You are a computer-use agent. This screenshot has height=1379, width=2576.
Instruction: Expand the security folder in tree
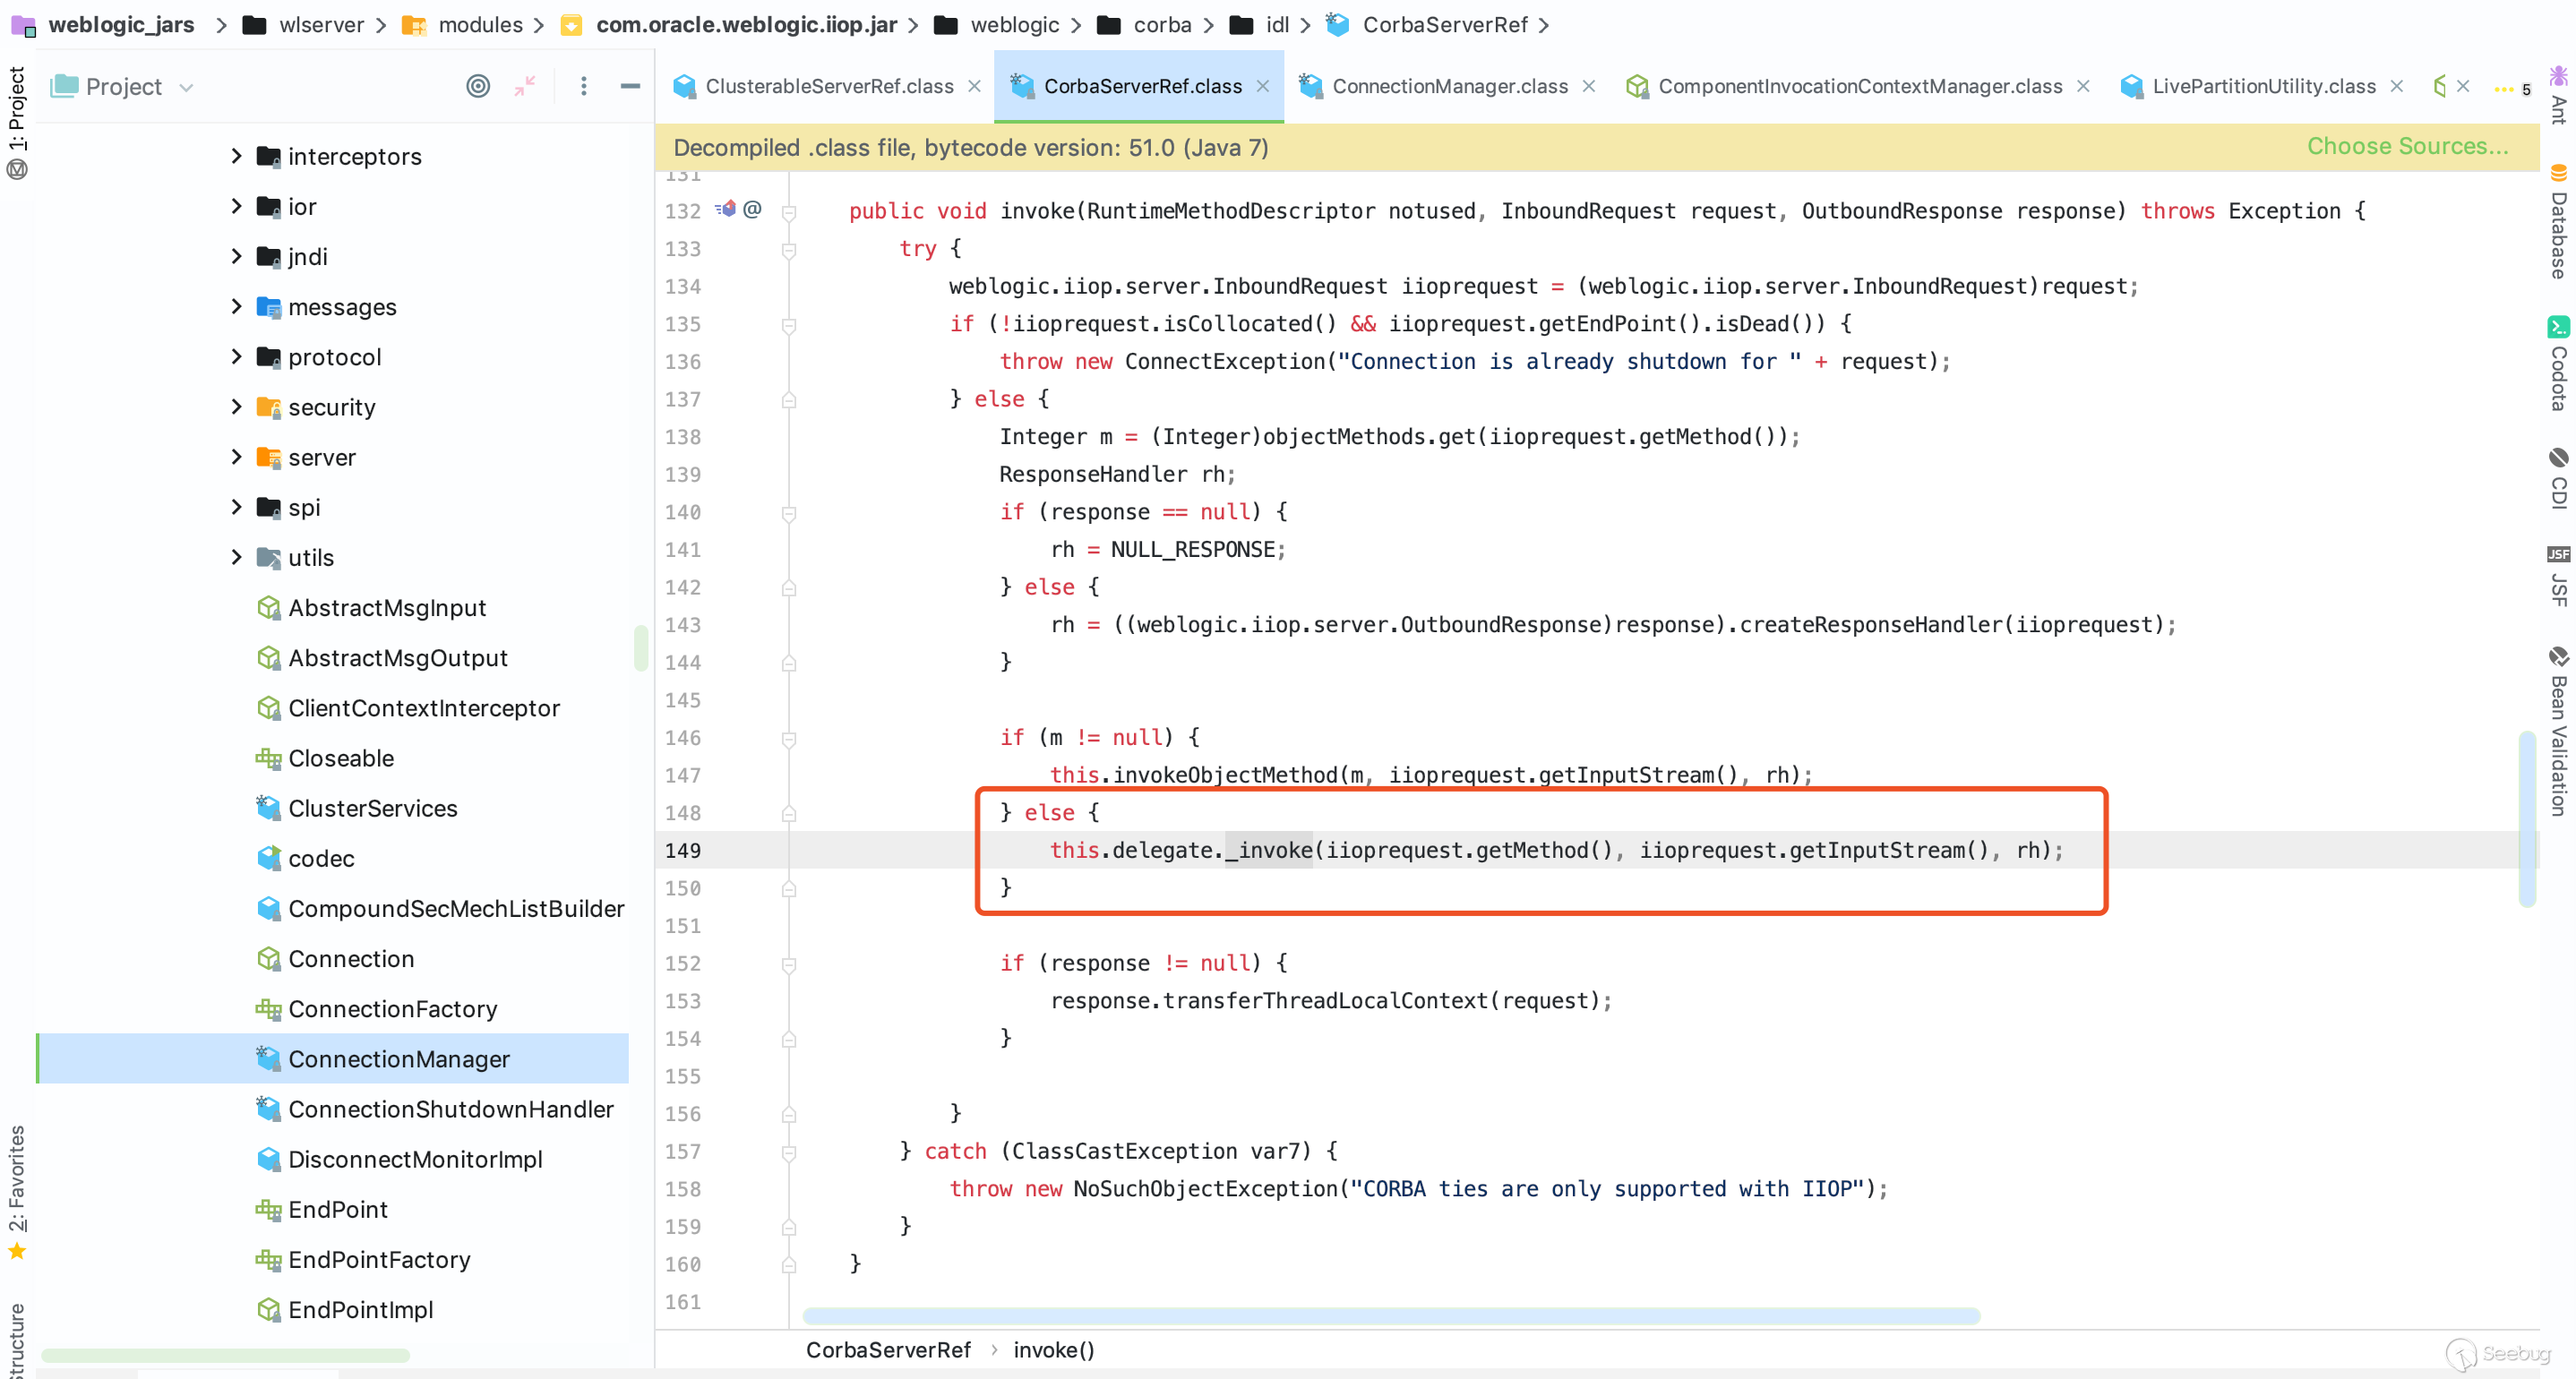pyautogui.click(x=236, y=407)
